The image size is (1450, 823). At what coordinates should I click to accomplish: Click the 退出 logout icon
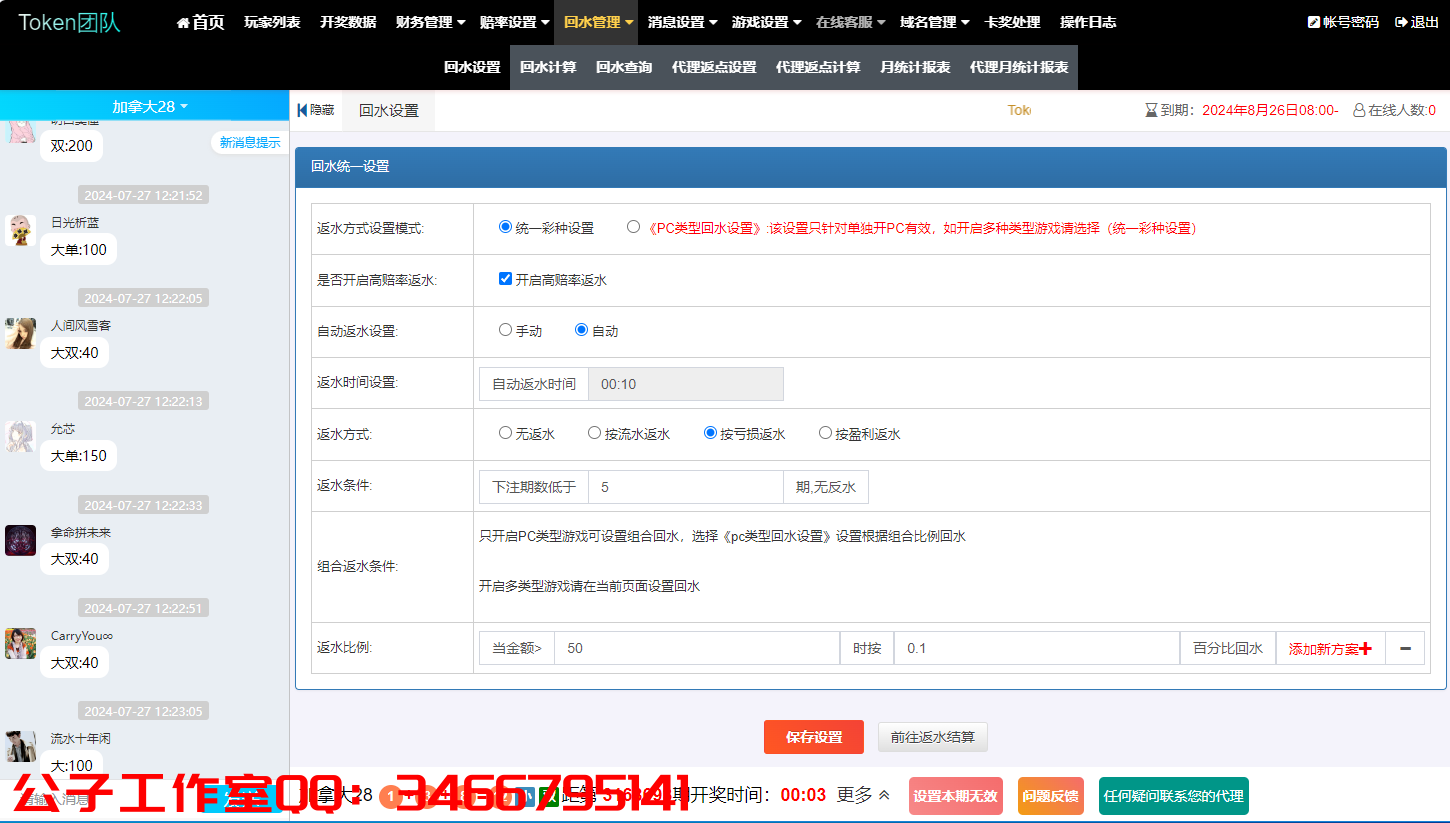(x=1401, y=22)
